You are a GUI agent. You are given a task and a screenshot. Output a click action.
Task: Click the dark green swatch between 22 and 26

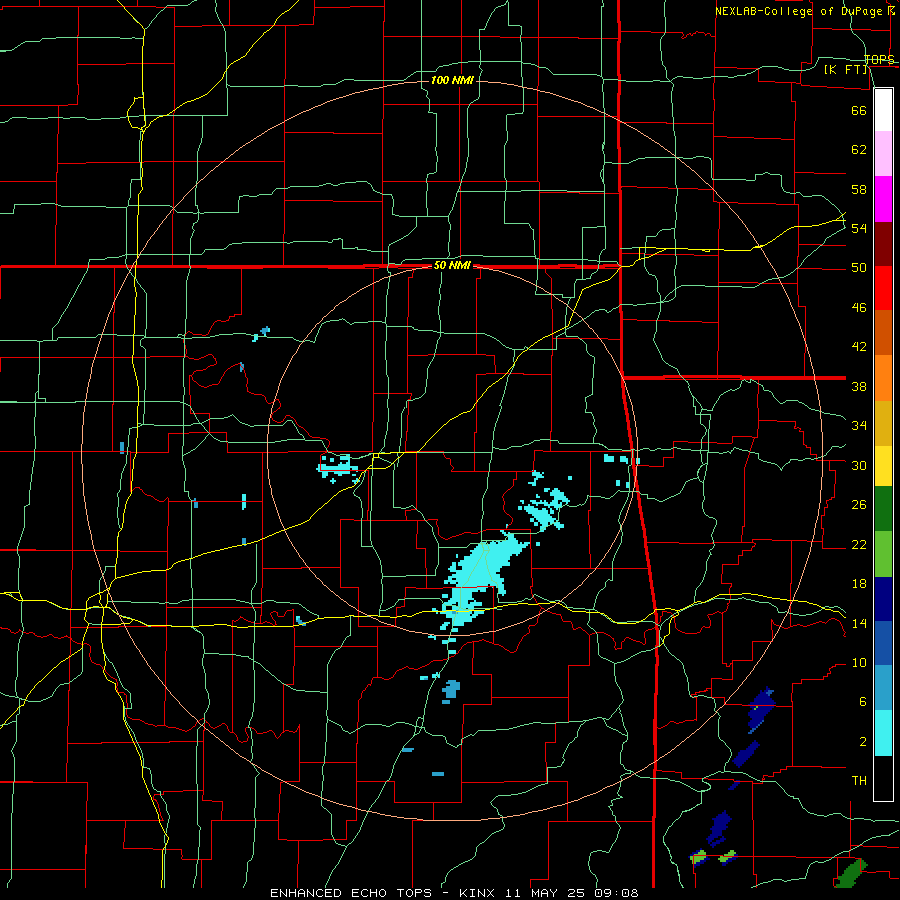pos(883,509)
